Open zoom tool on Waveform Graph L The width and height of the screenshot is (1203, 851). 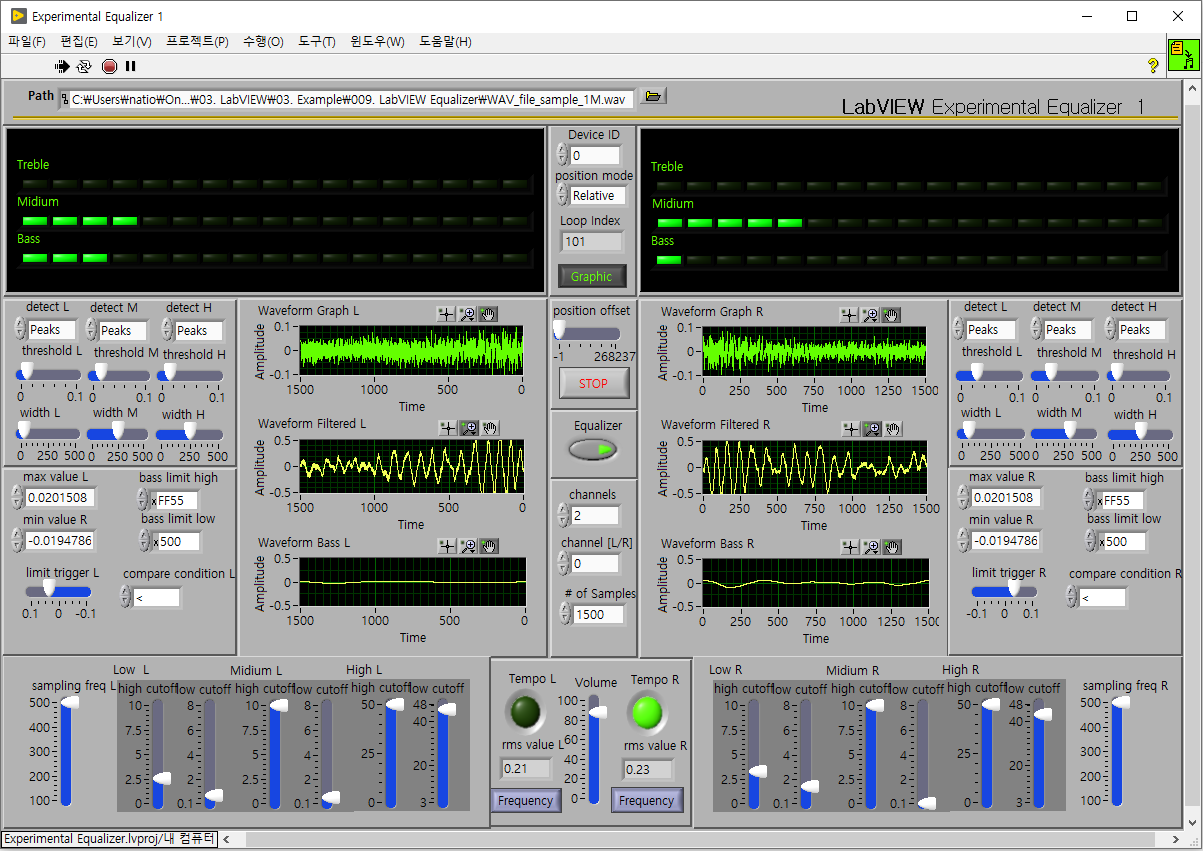(467, 313)
